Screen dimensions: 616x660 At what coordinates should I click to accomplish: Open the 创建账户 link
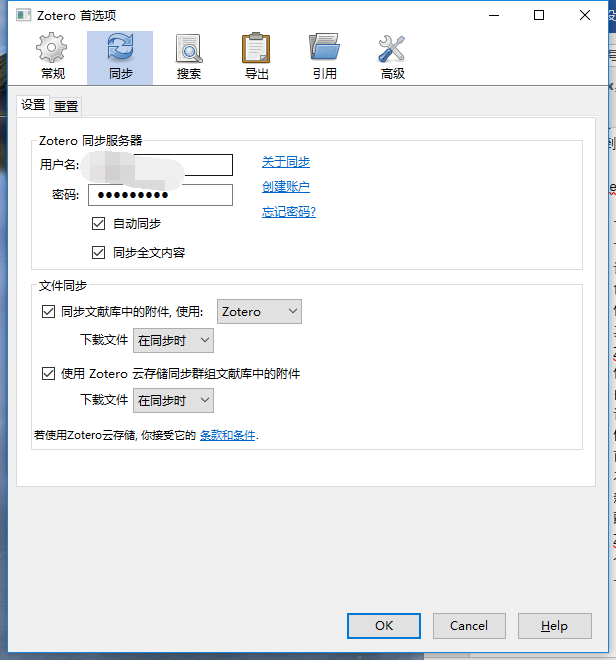click(286, 187)
